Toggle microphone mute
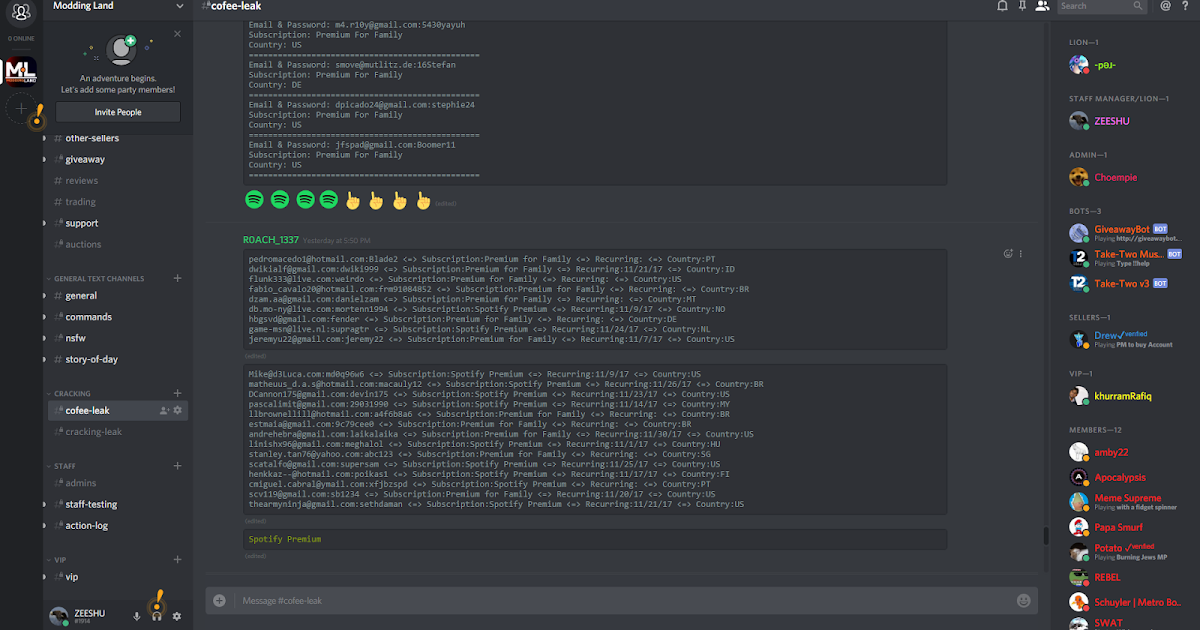Image resolution: width=1200 pixels, height=630 pixels. tap(137, 616)
